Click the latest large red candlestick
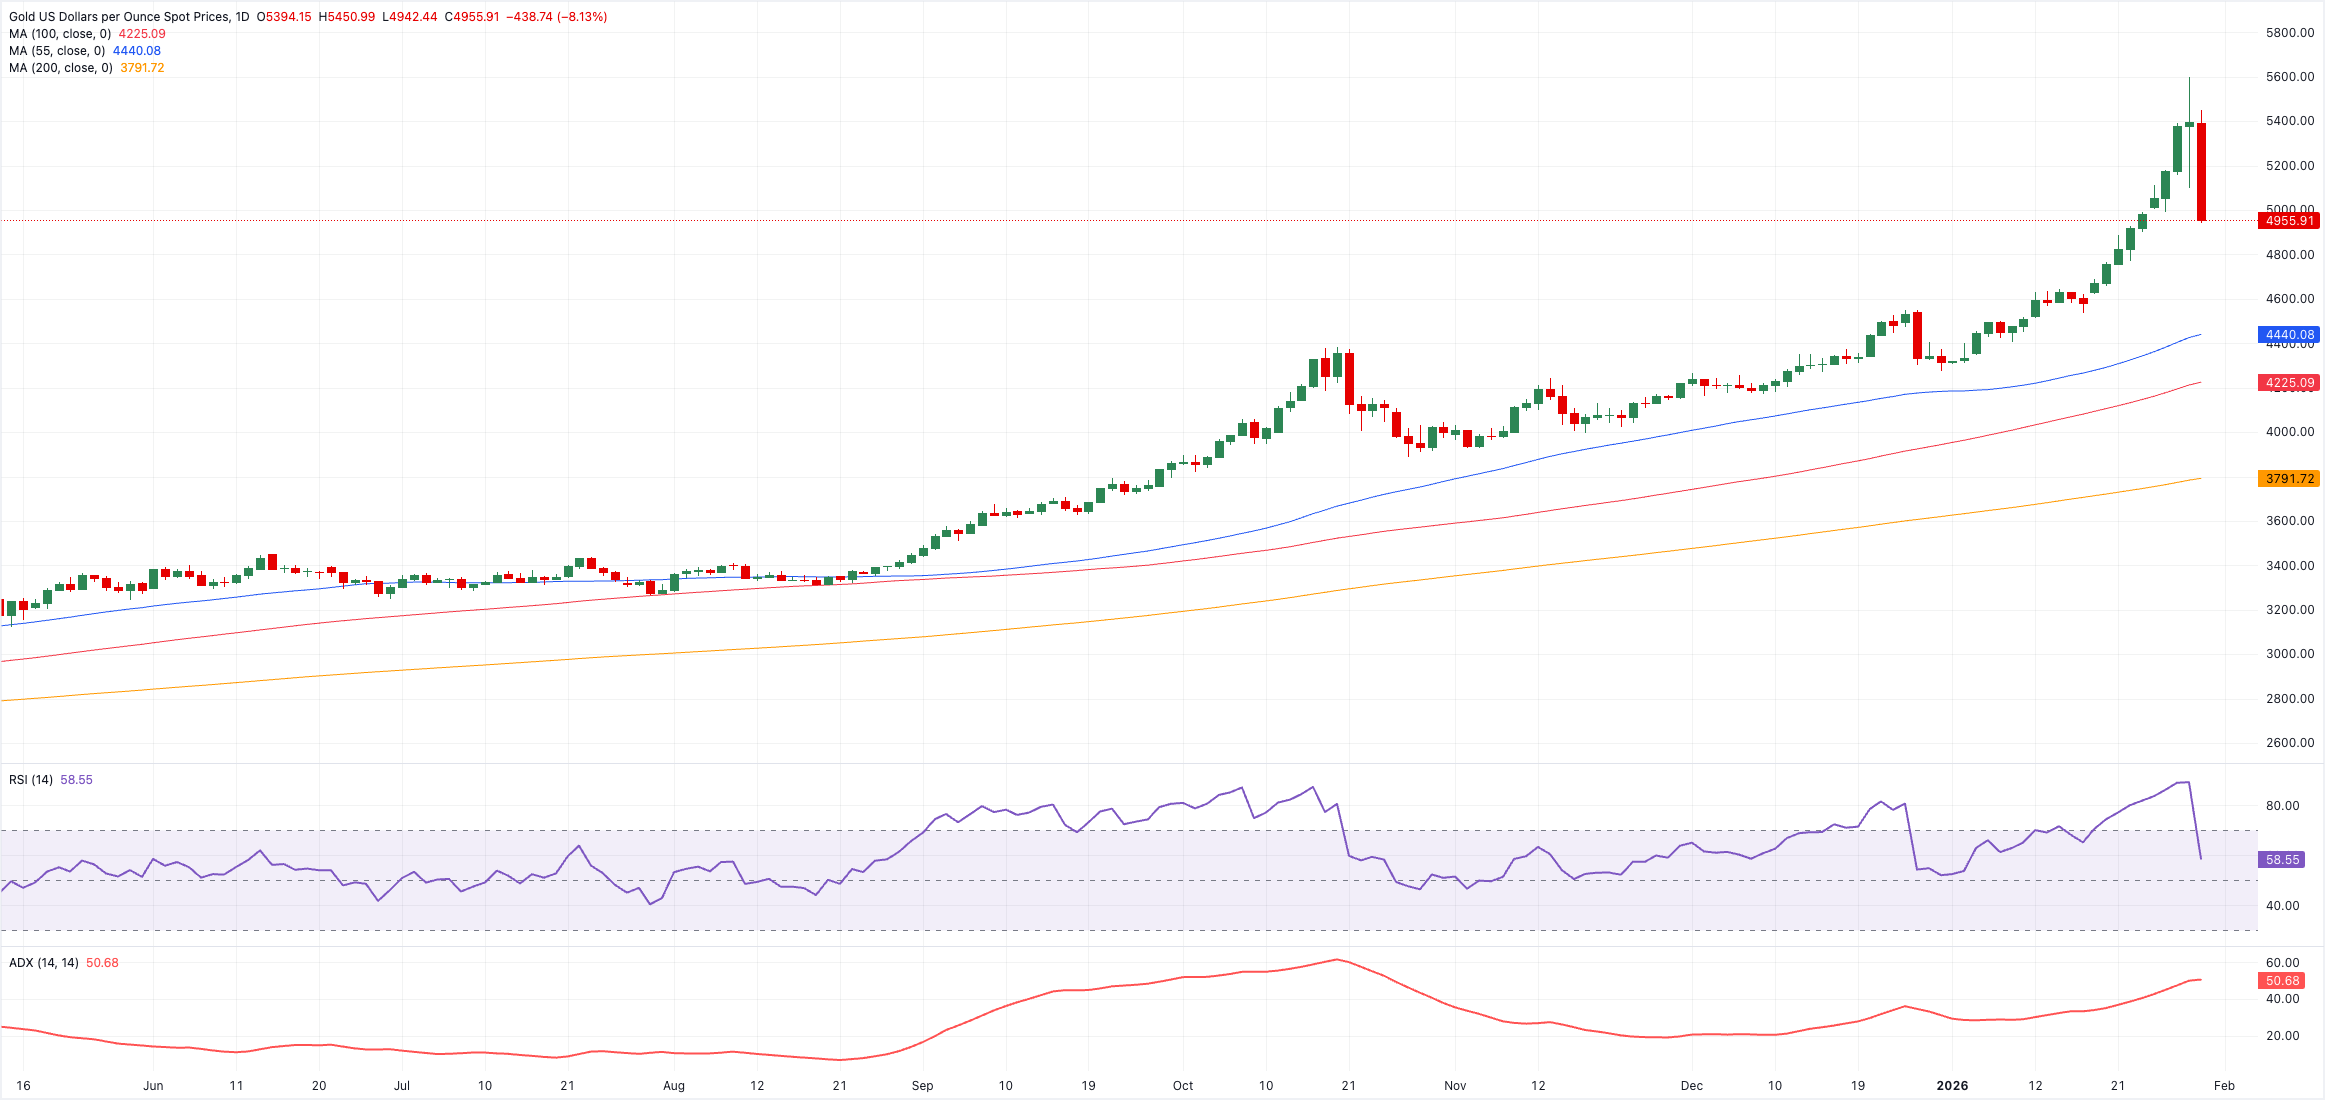The width and height of the screenshot is (2325, 1100). click(2201, 171)
